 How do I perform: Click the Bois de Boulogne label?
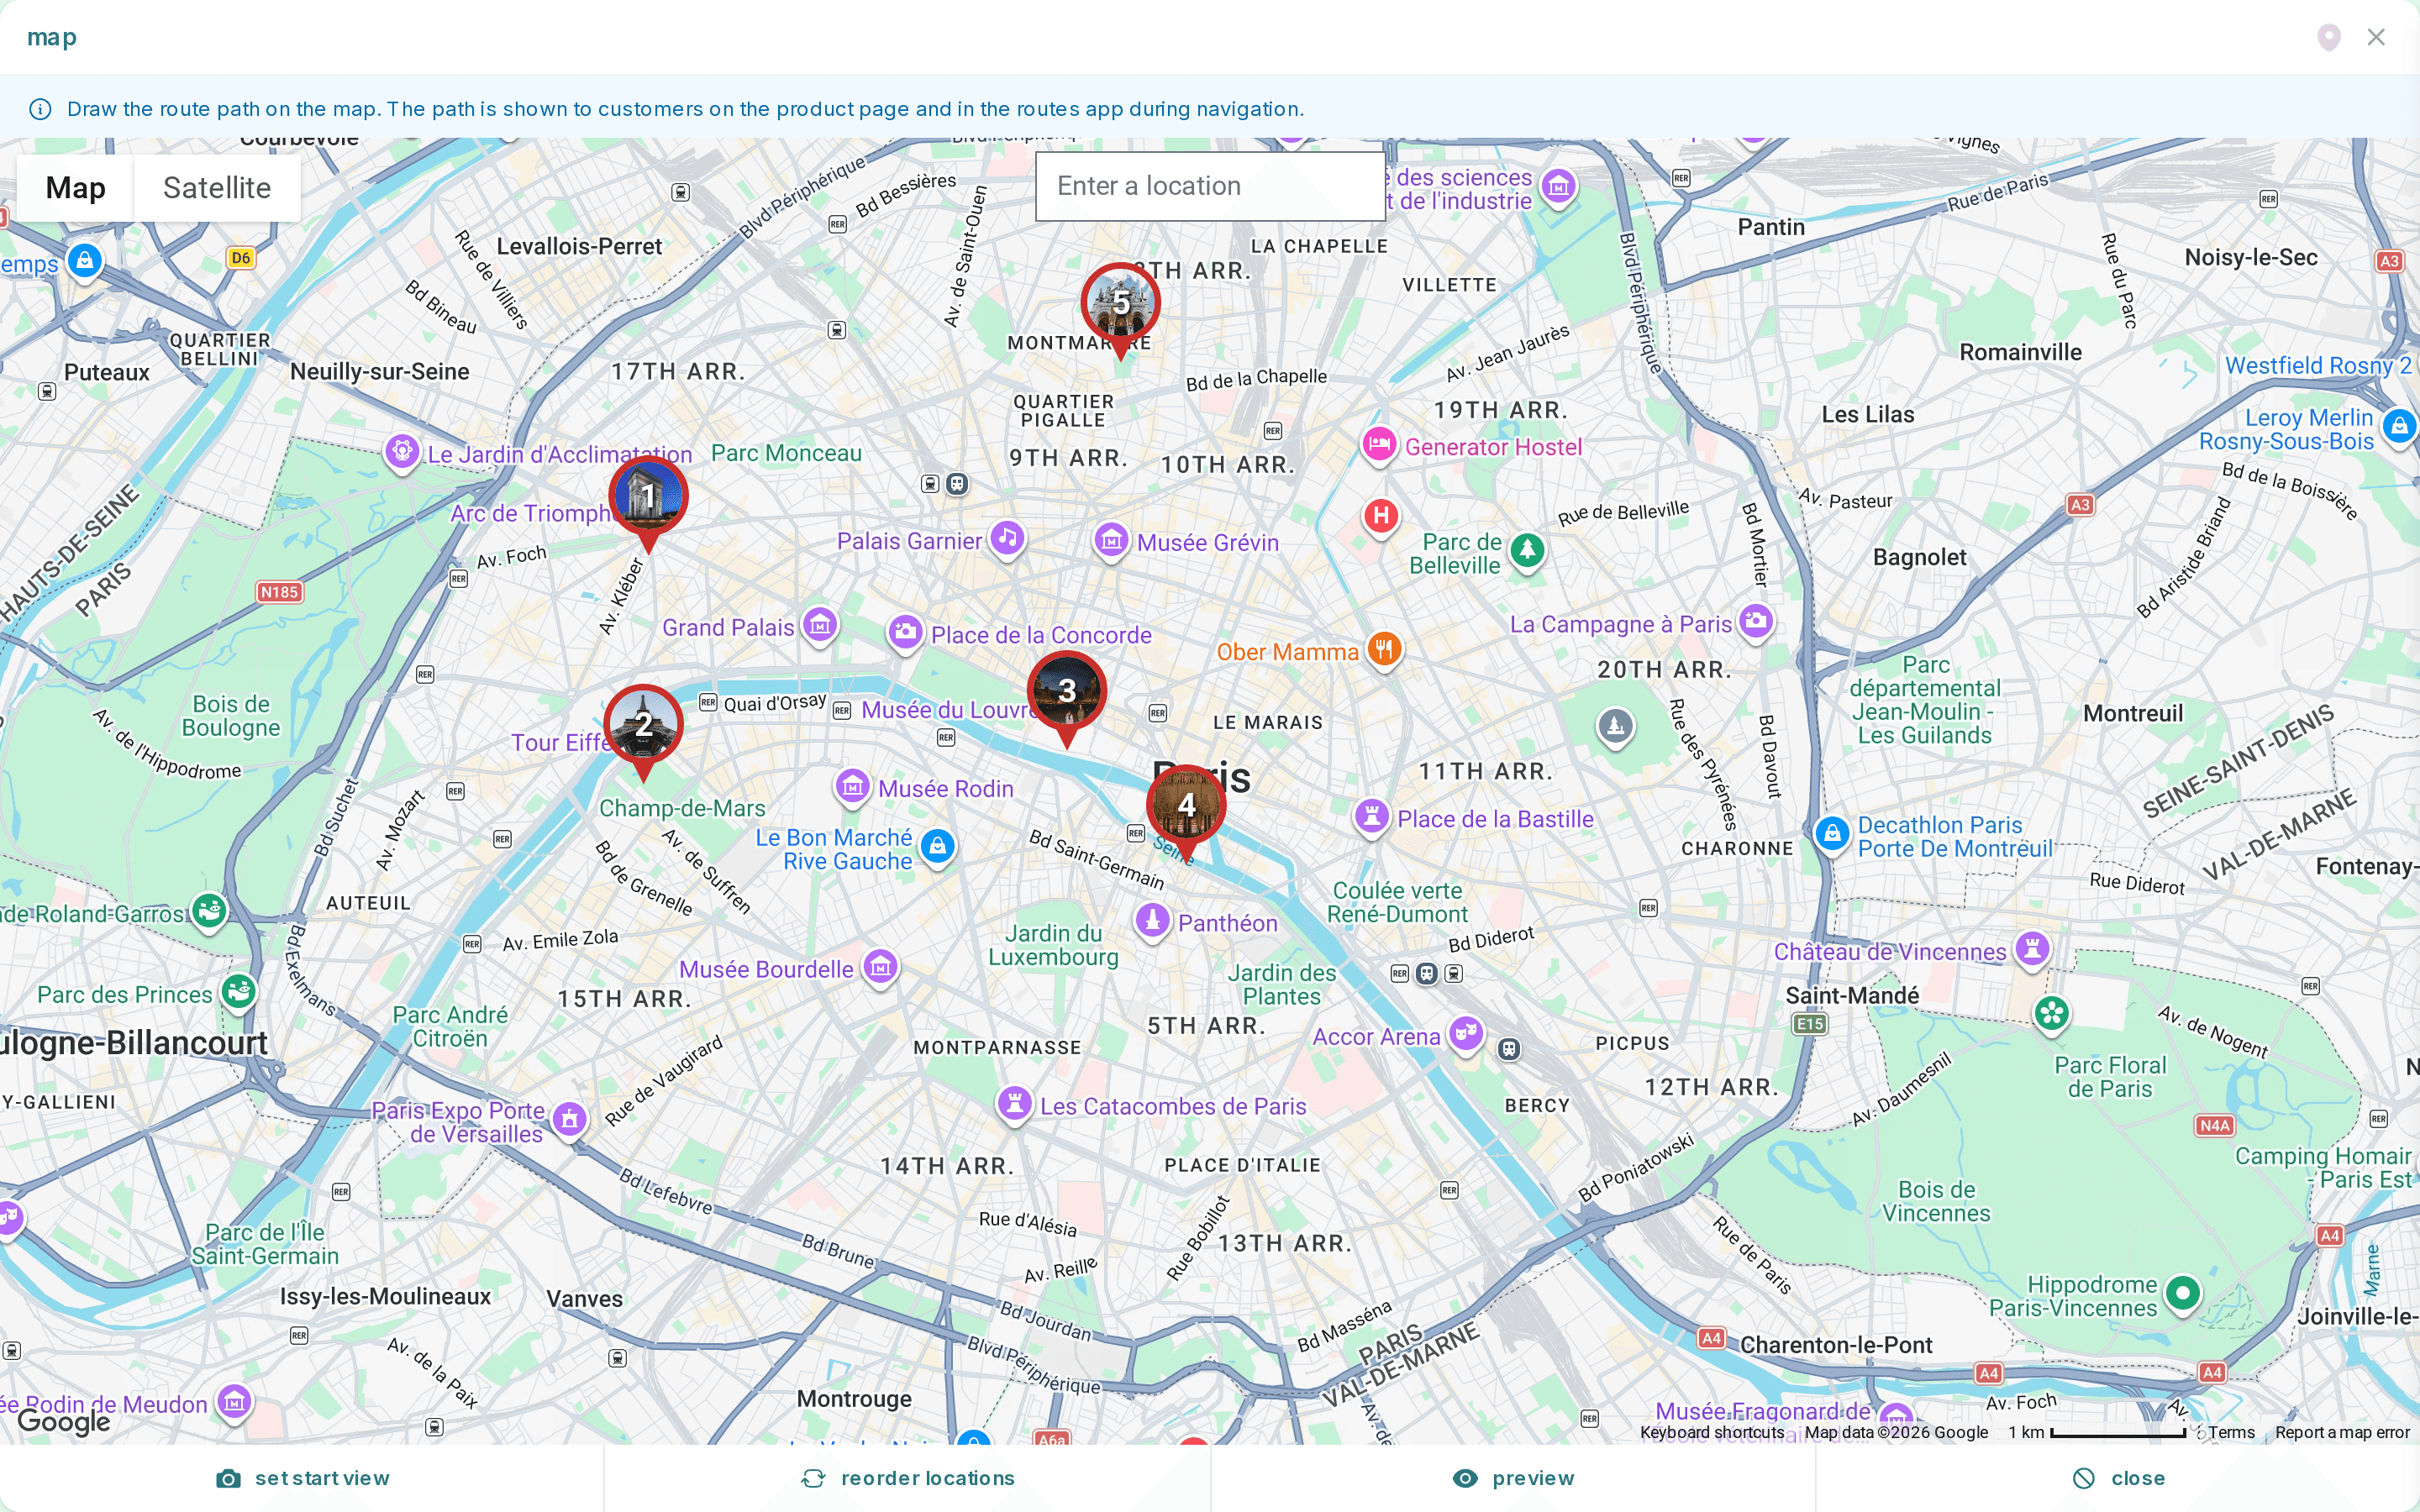pyautogui.click(x=231, y=716)
